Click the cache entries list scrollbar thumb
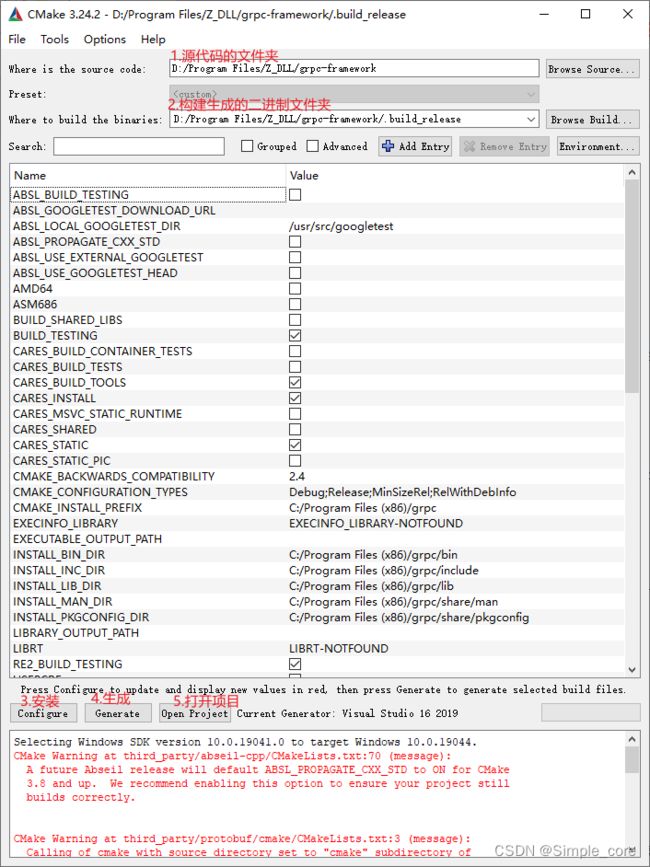This screenshot has width=650, height=867. click(x=632, y=286)
